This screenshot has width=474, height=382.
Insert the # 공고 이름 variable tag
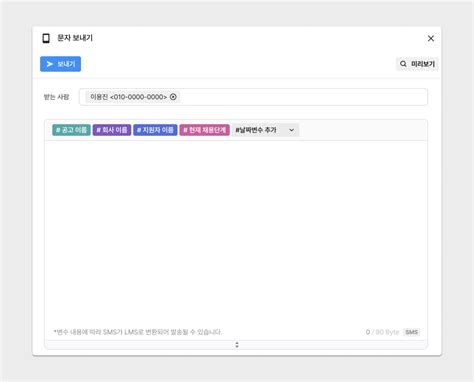tap(71, 130)
